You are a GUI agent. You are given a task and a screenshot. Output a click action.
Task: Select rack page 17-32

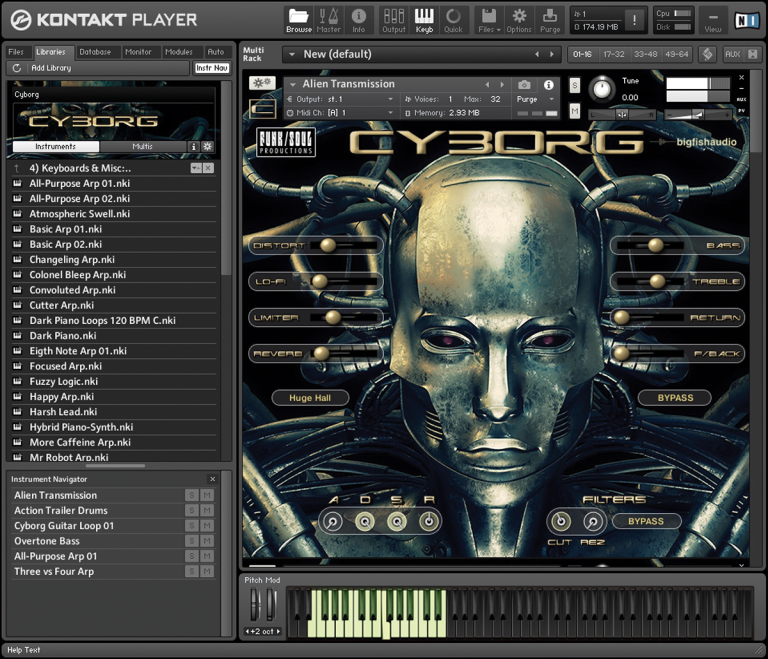click(614, 54)
